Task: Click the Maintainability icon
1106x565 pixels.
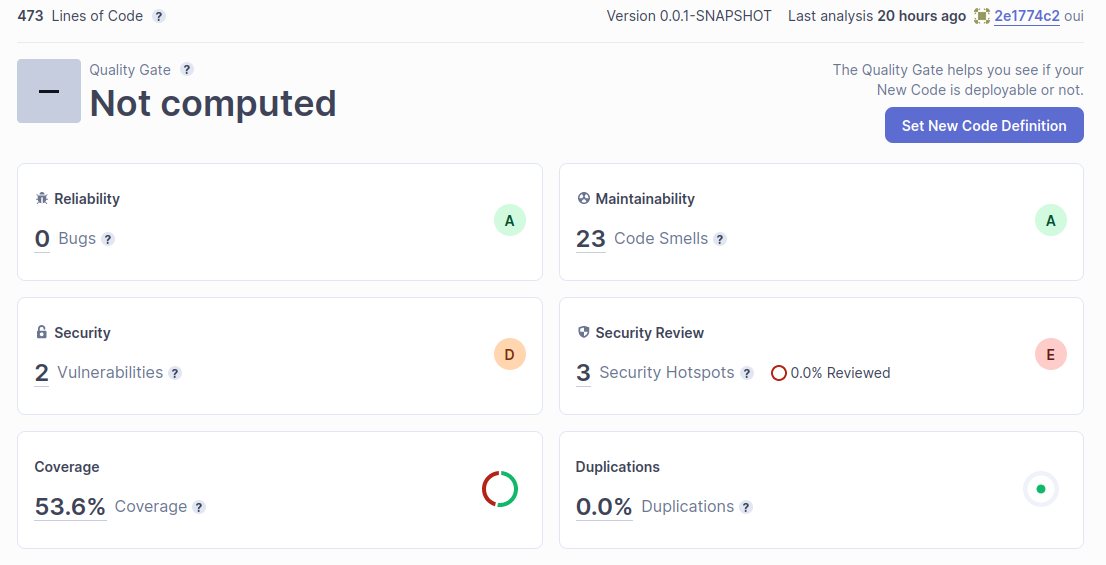Action: pos(583,199)
